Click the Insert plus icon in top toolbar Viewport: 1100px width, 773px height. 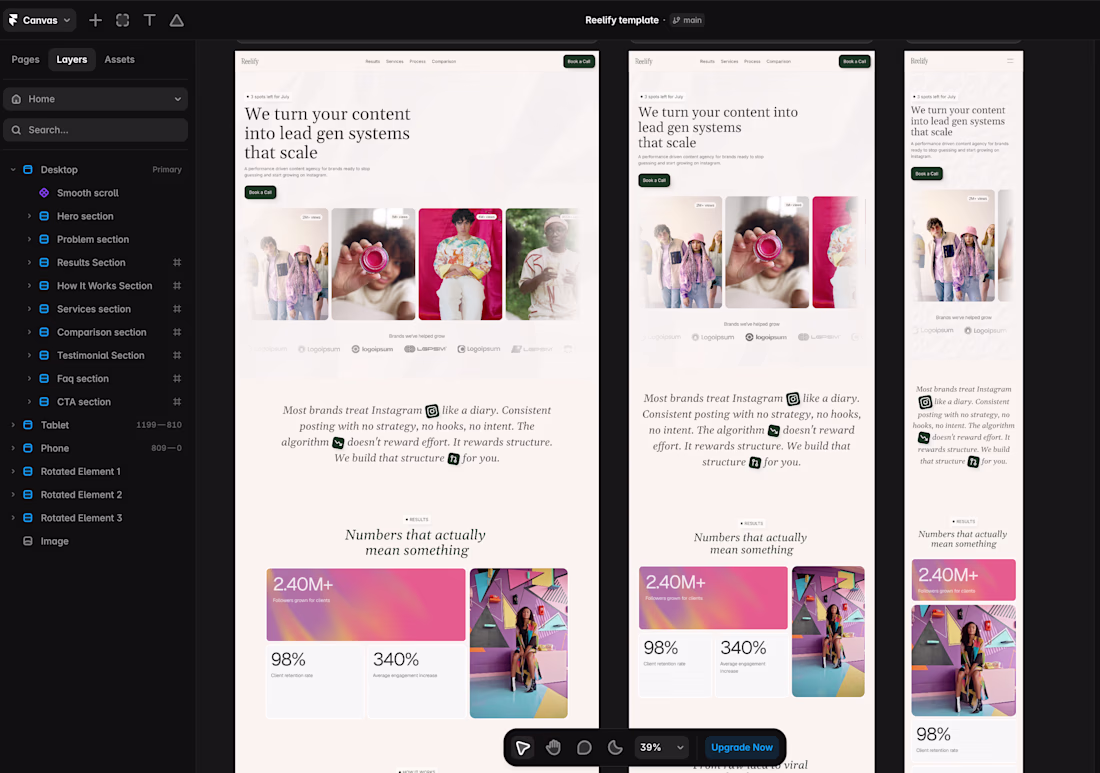pyautogui.click(x=95, y=20)
